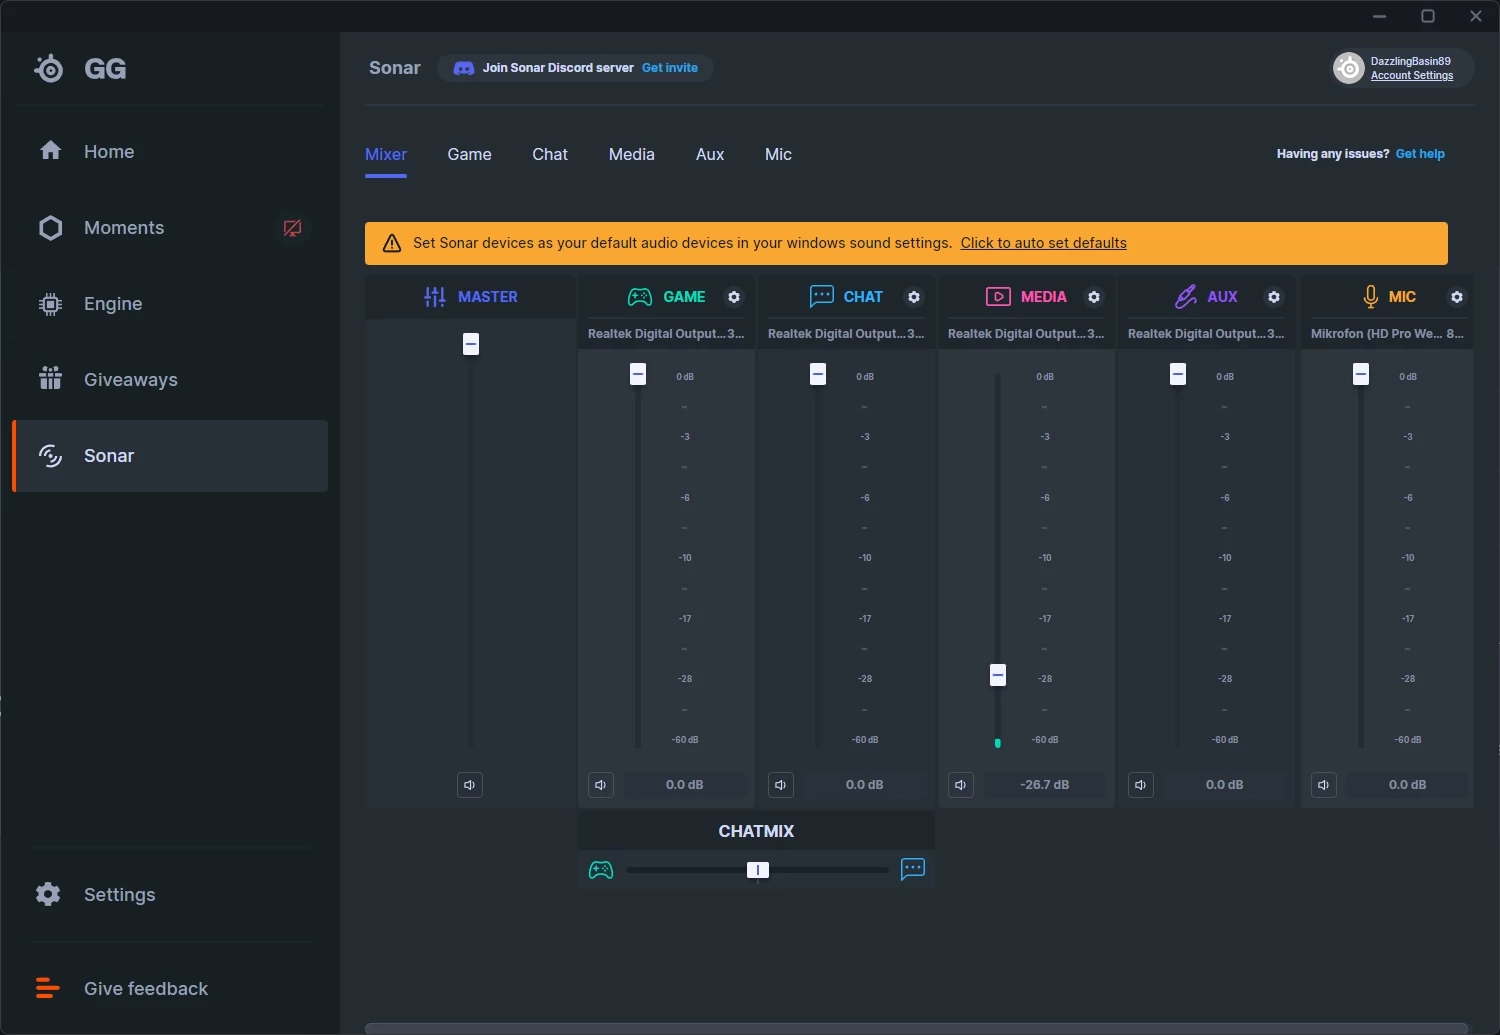Image resolution: width=1500 pixels, height=1035 pixels.
Task: Click the CHATMIX balance slider handle
Action: pos(758,870)
